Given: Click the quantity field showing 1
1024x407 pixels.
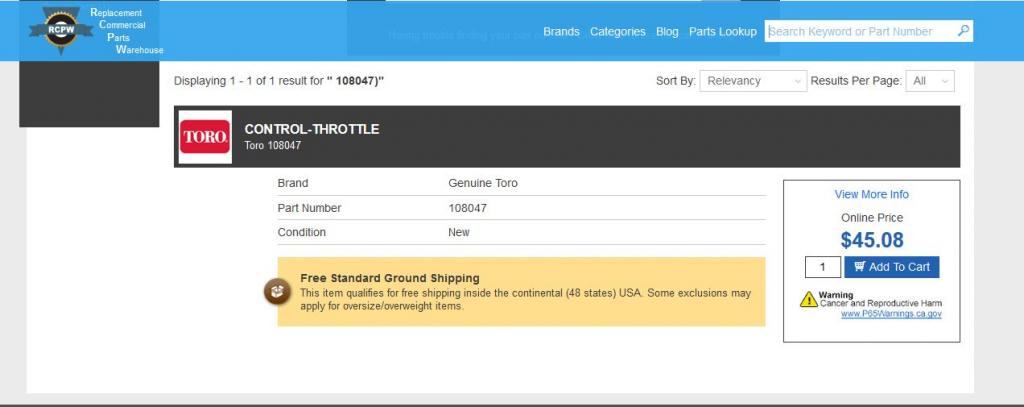Looking at the screenshot, I should (x=822, y=267).
